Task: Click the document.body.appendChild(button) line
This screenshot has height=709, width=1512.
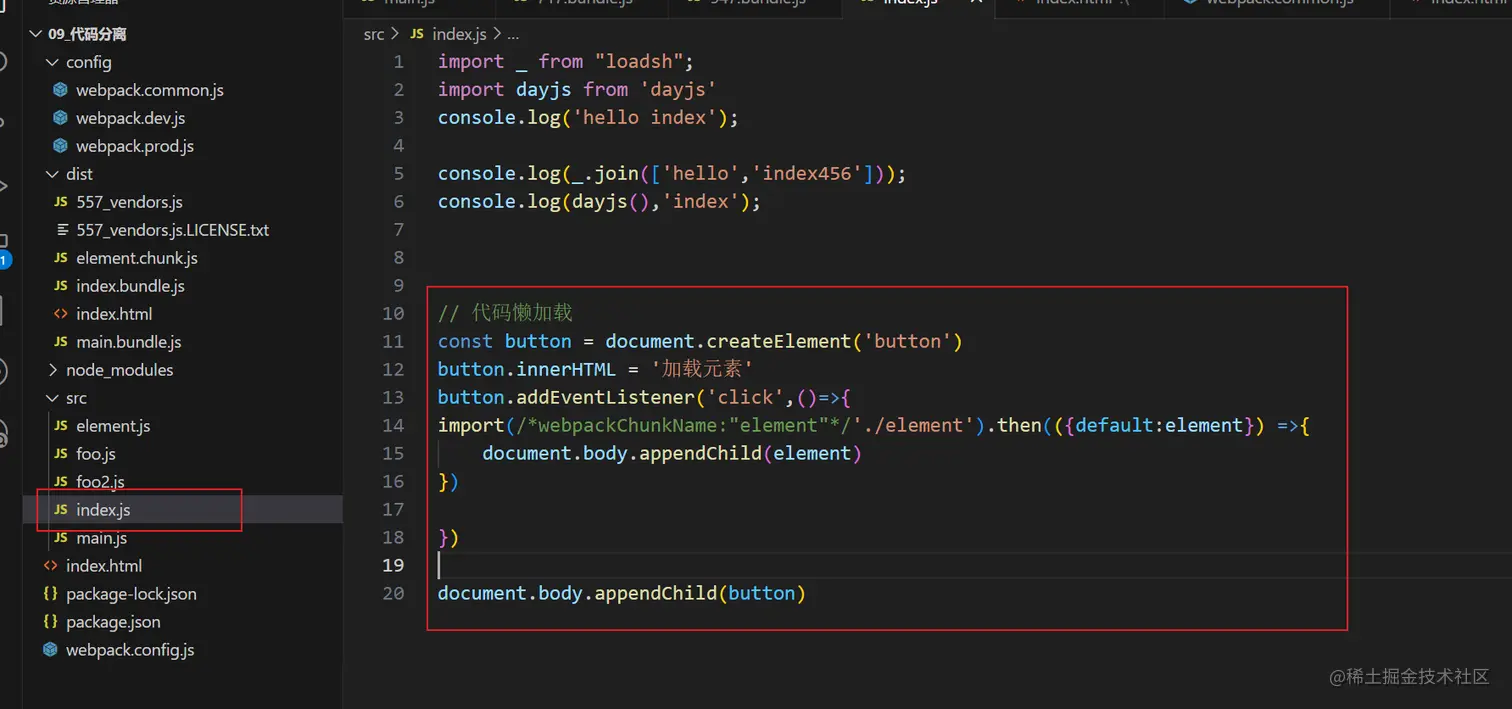Action: (622, 594)
